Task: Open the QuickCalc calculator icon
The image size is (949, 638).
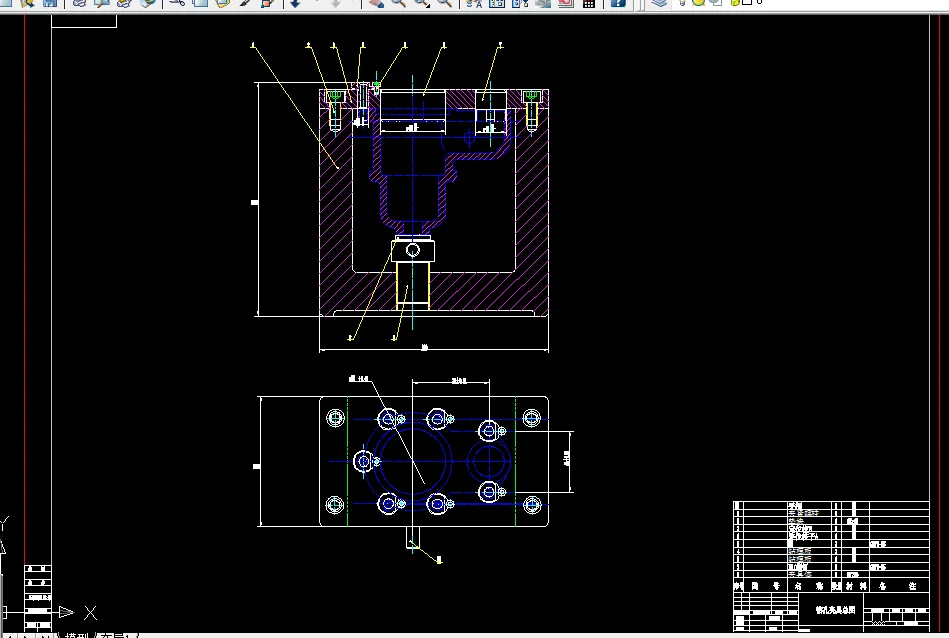Action: coord(588,2)
